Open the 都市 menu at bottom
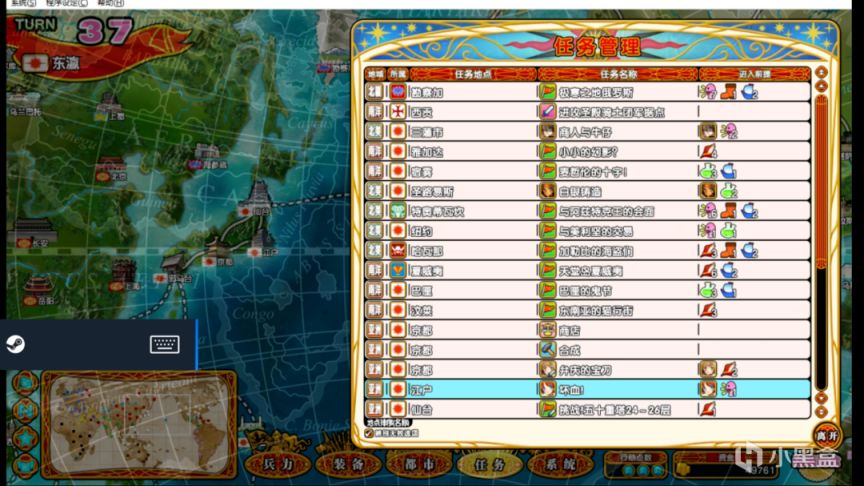This screenshot has width=864, height=486. pyautogui.click(x=419, y=465)
